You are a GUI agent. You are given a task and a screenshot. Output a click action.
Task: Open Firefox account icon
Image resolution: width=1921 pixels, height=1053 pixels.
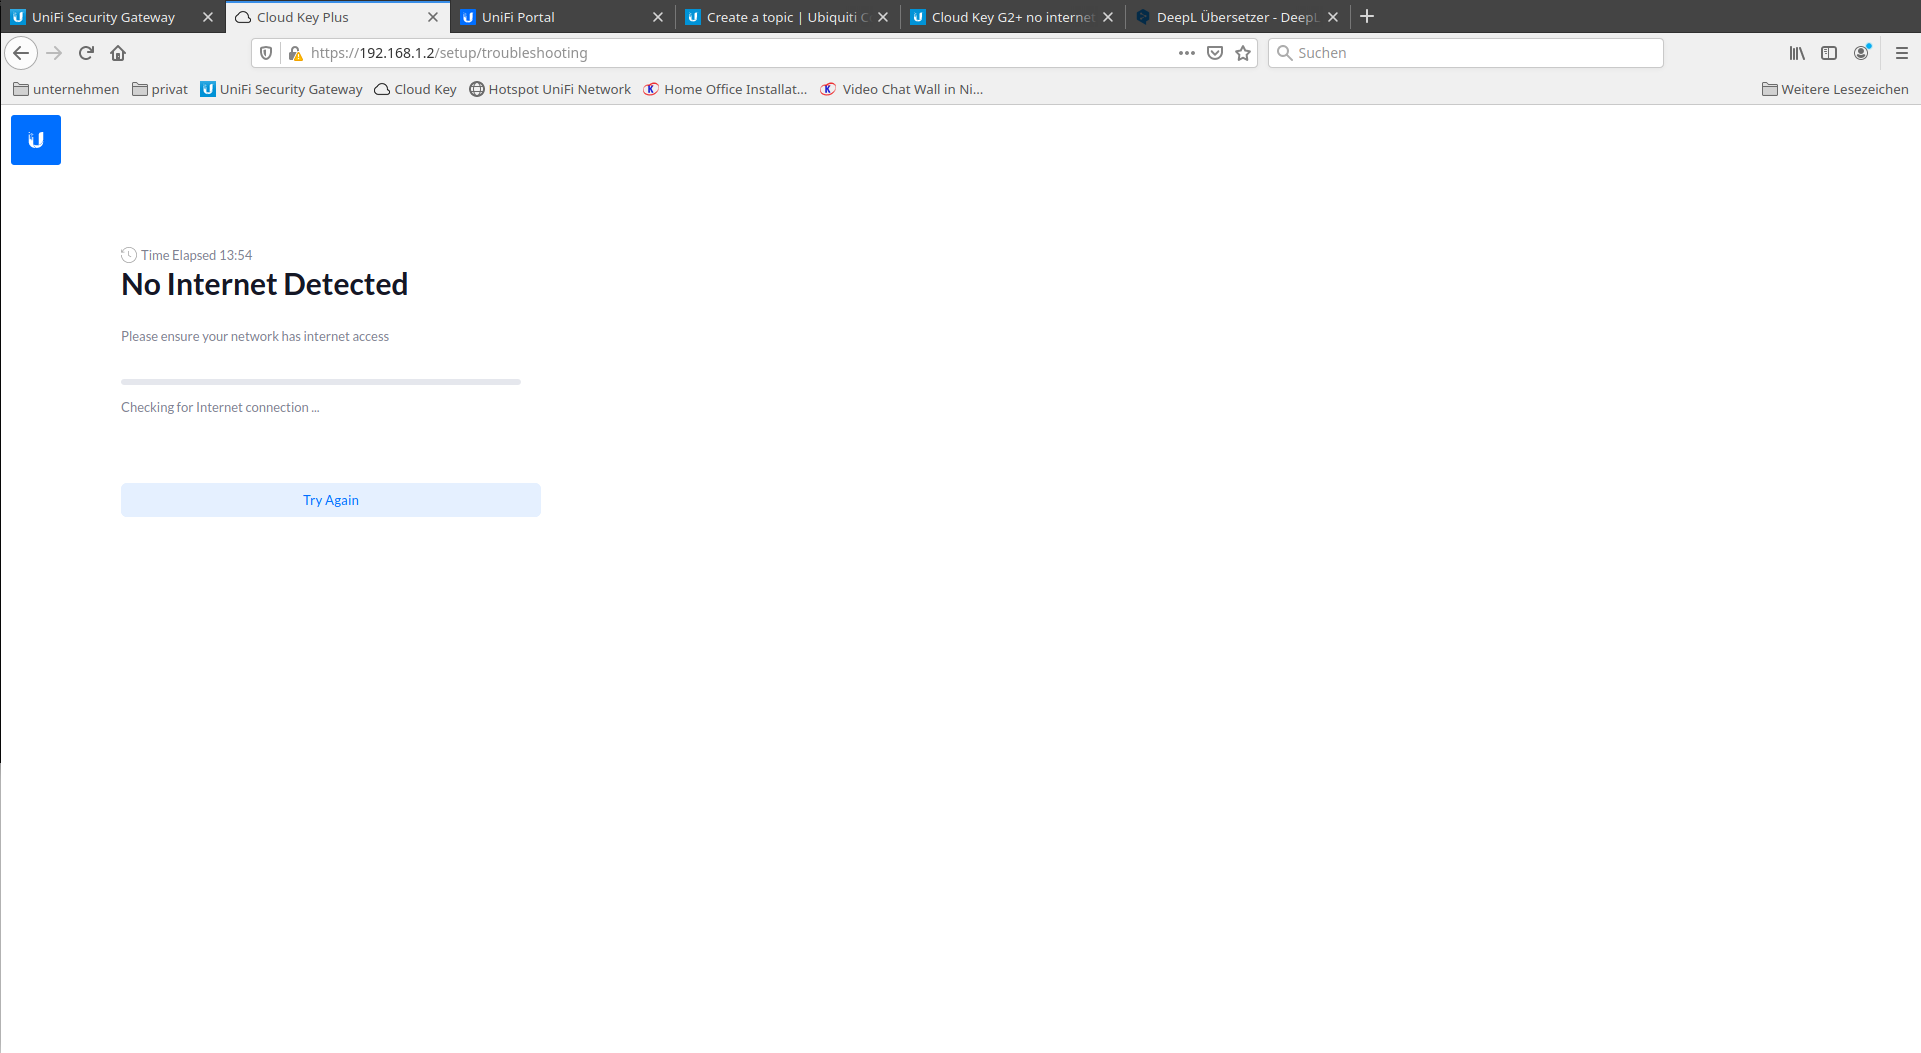pos(1861,53)
